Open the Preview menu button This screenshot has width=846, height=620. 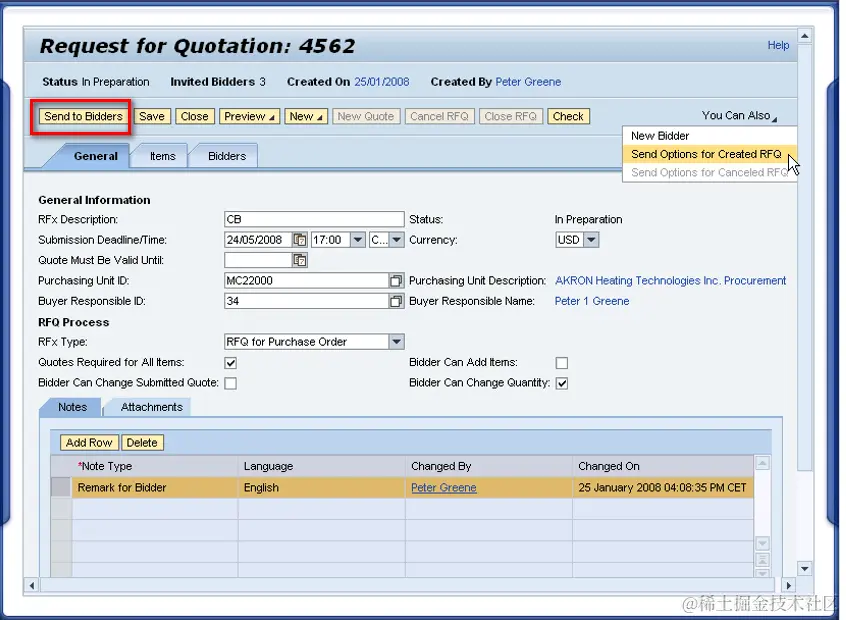pos(249,116)
